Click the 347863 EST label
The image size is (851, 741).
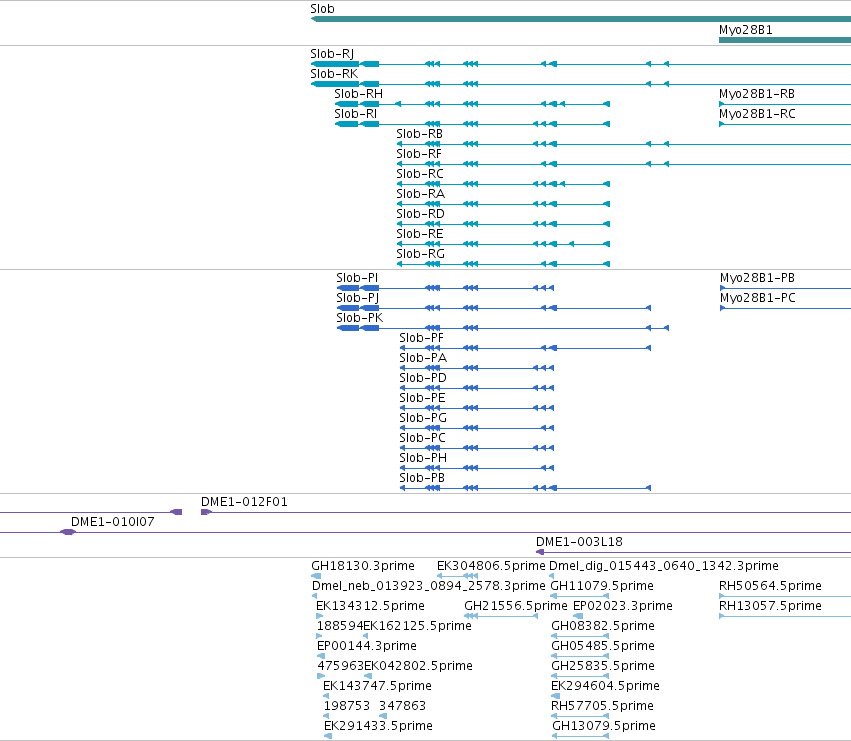402,706
